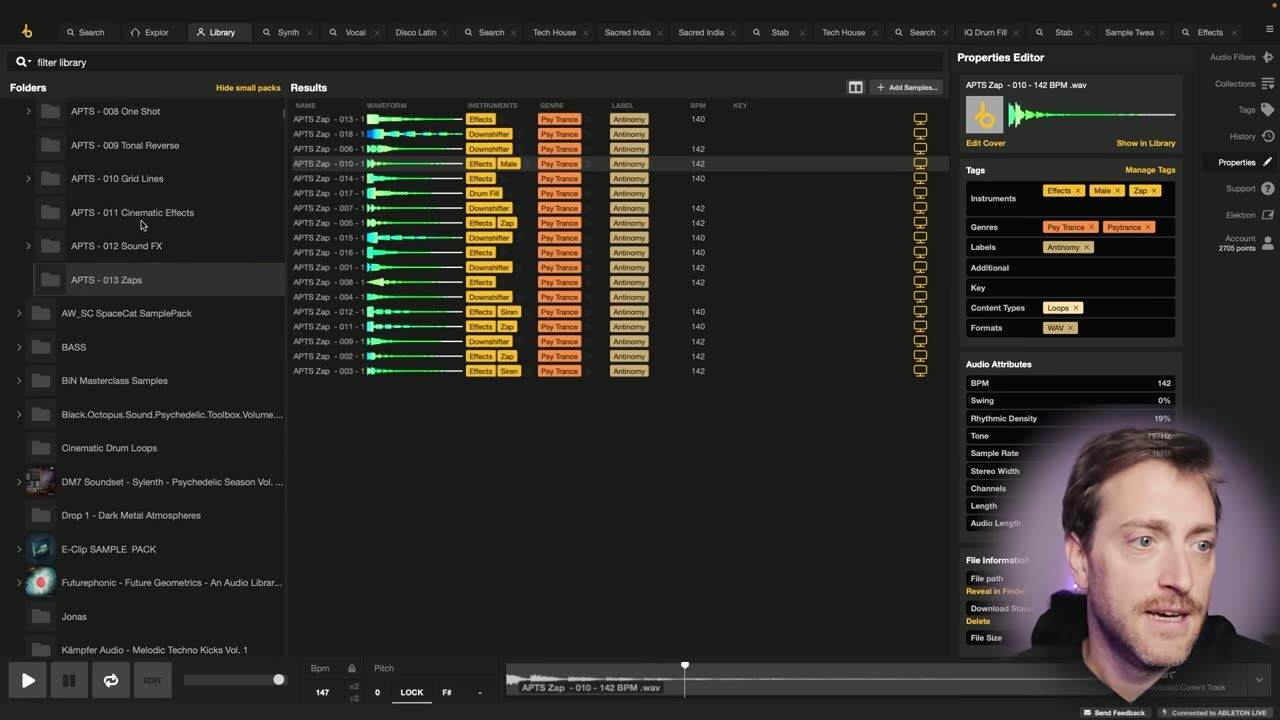1280x720 pixels.
Task: Click the playhead marker on bottom waveform
Action: click(685, 666)
